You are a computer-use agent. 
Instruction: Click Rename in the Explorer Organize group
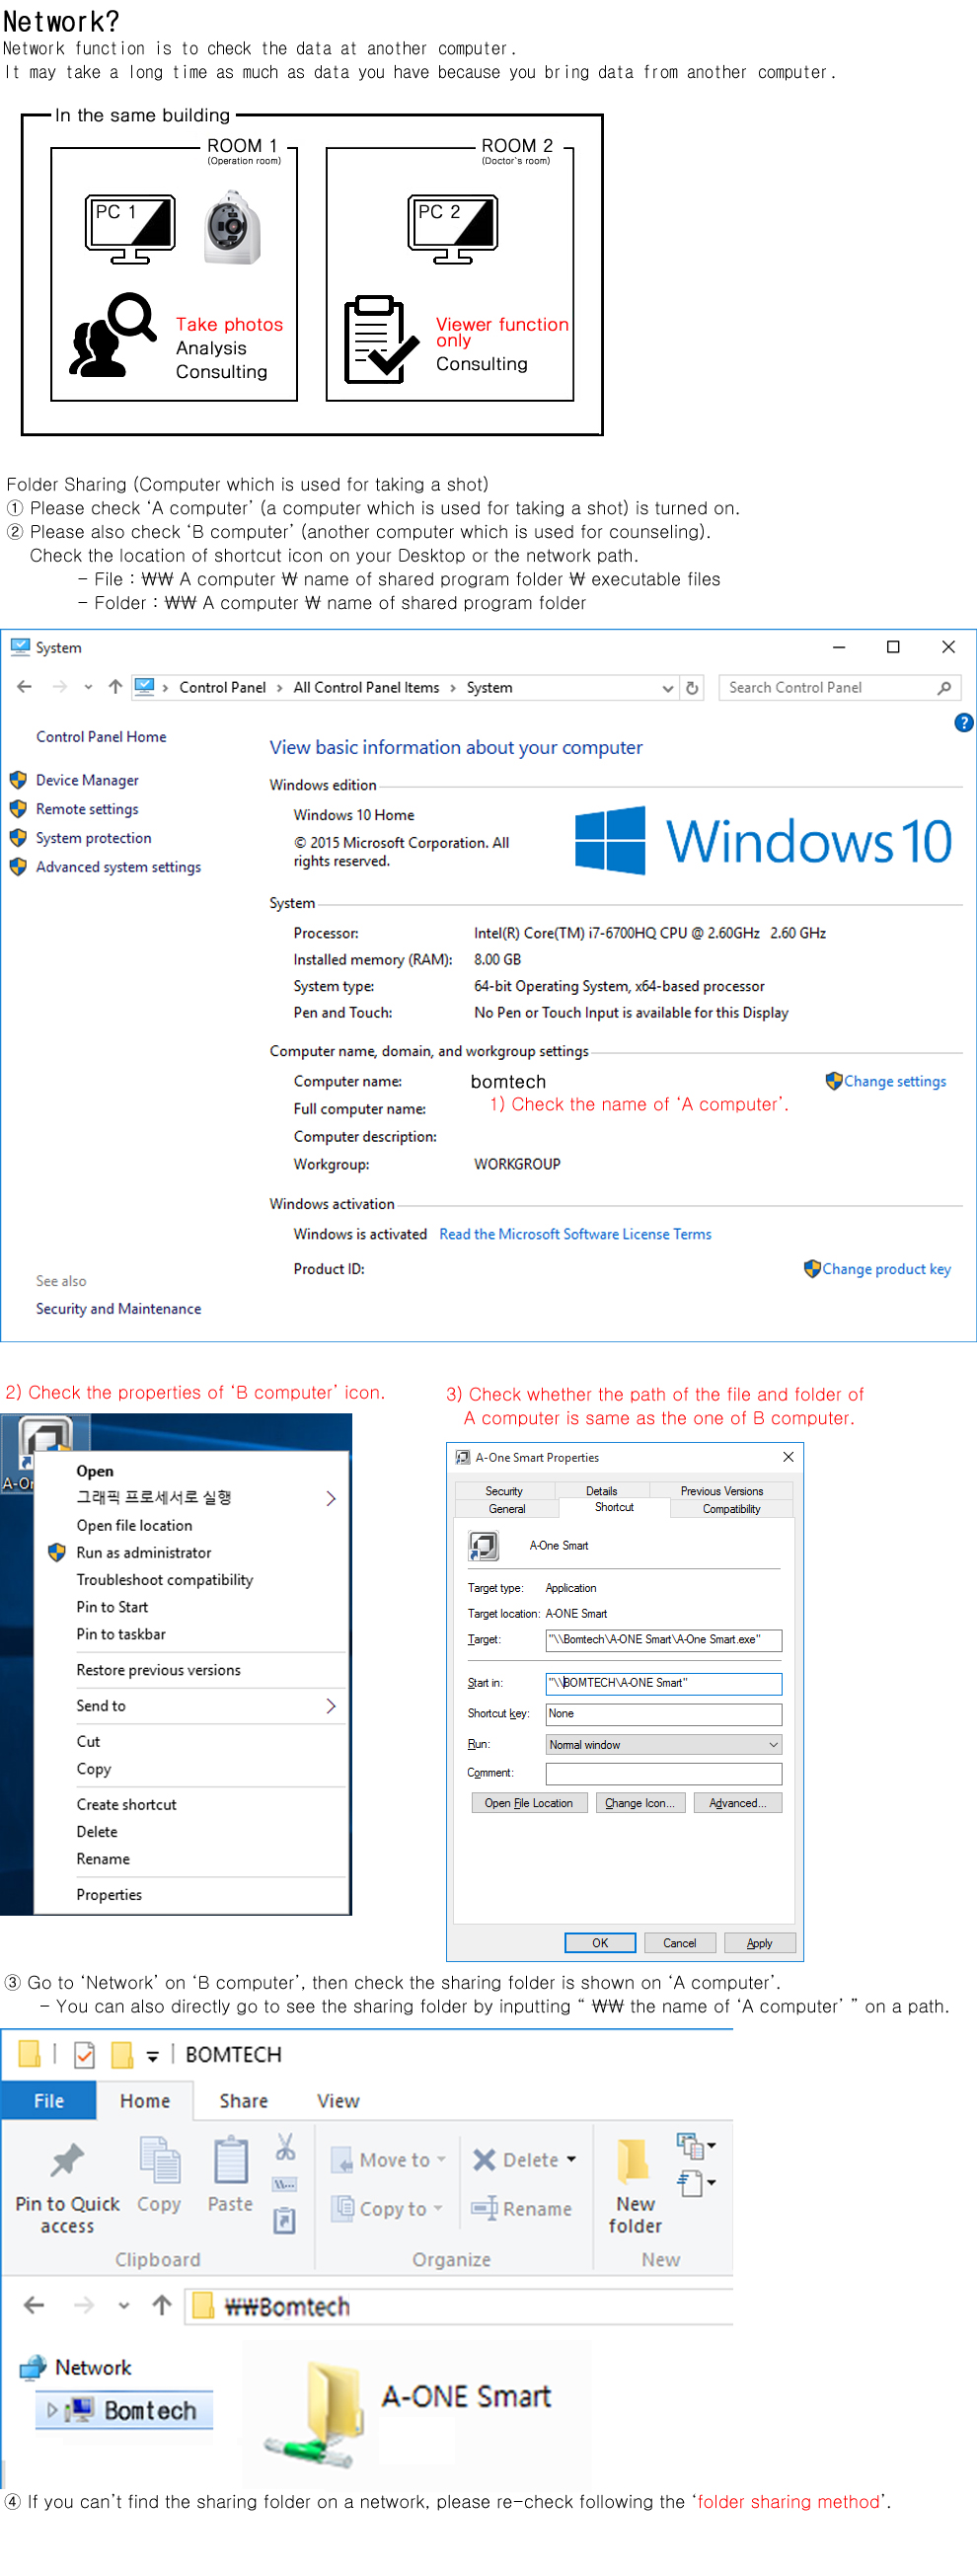pos(522,2209)
